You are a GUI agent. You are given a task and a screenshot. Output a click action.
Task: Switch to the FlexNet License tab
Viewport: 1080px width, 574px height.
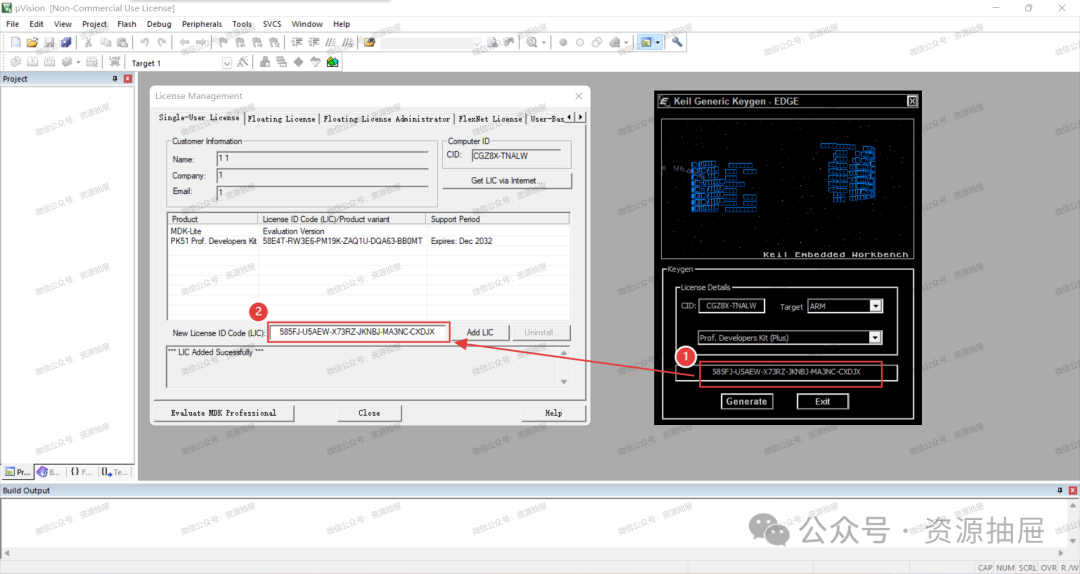[x=490, y=119]
